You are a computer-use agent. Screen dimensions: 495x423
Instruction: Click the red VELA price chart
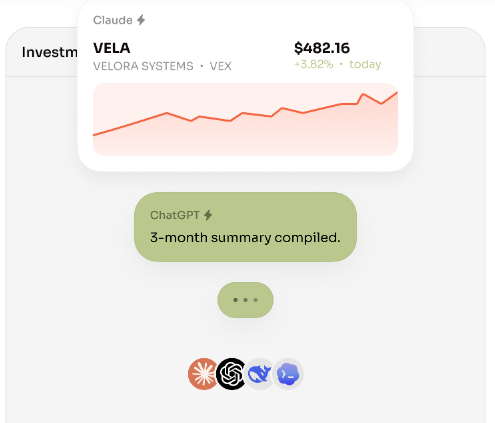[x=245, y=119]
